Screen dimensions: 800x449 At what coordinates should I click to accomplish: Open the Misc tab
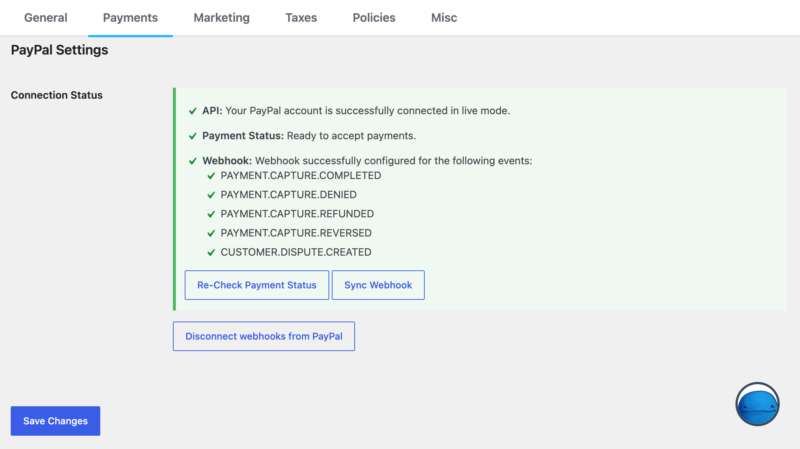444,18
